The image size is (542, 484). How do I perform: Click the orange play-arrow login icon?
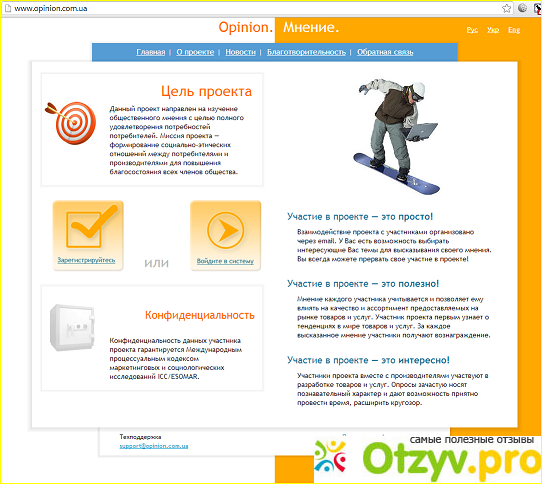225,231
